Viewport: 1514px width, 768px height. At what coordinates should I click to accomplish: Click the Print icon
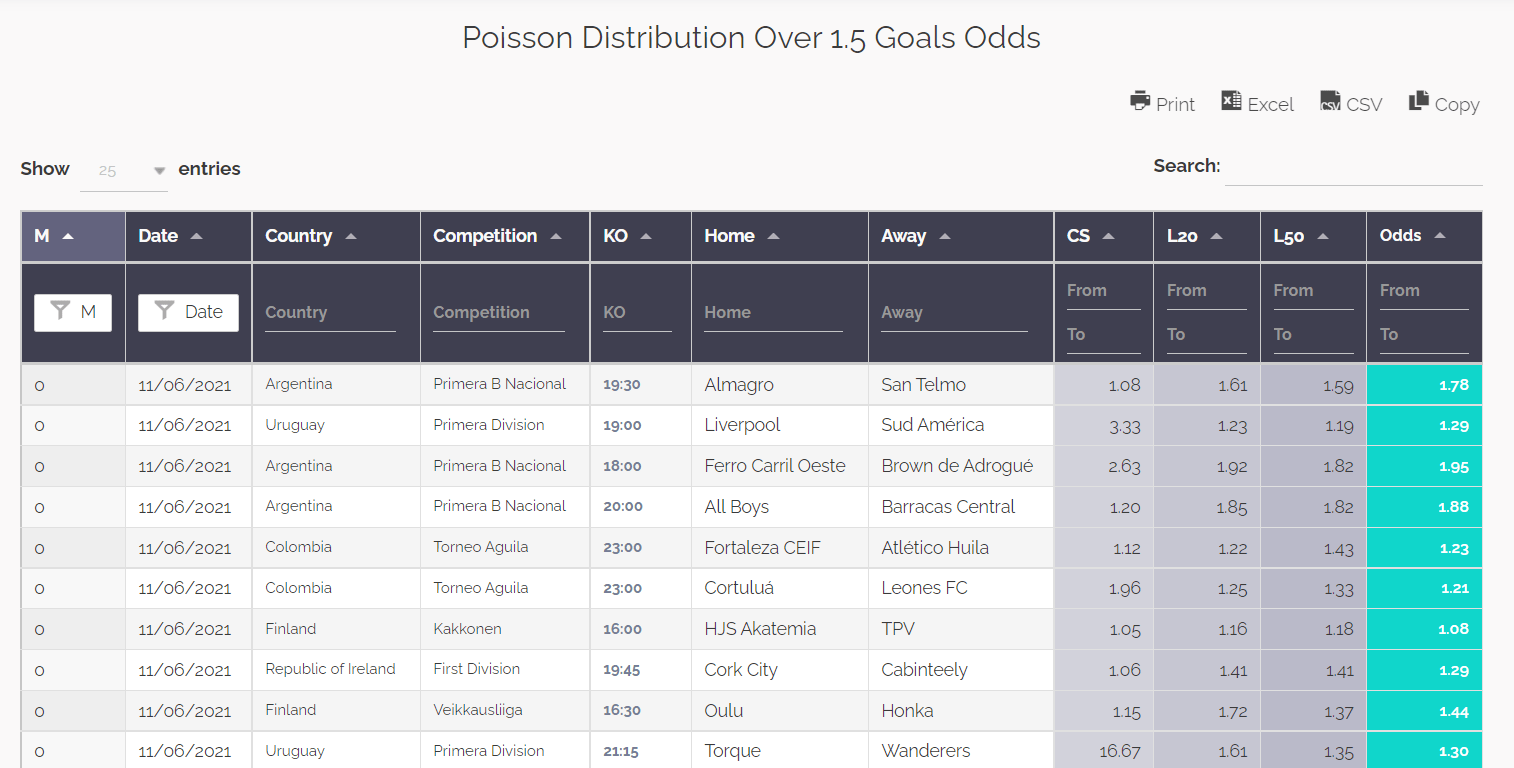click(1140, 100)
